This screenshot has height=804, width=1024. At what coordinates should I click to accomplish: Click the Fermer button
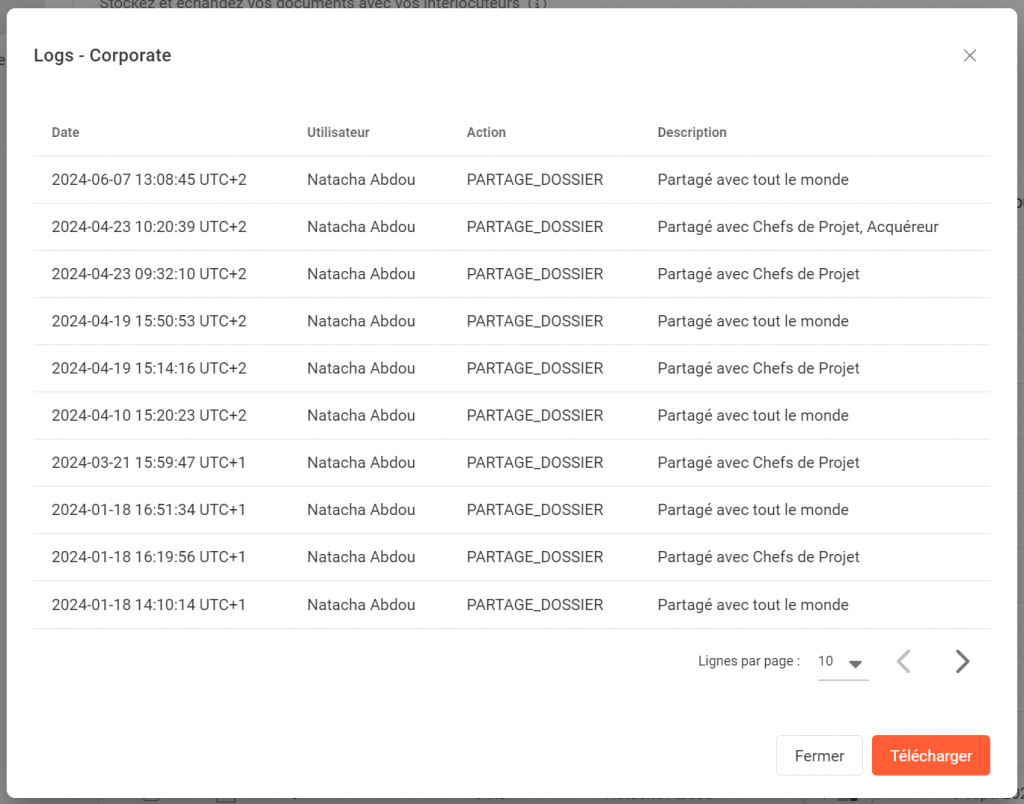coord(819,756)
